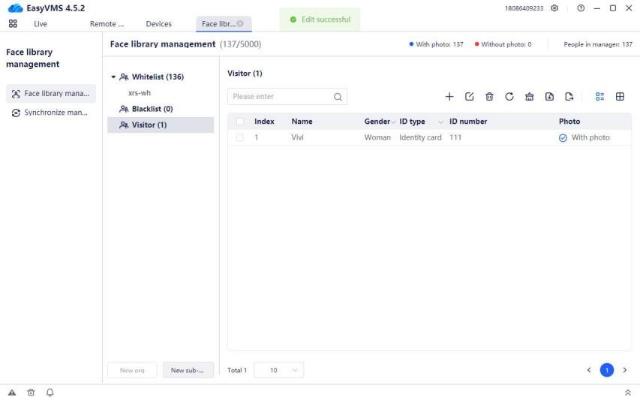
Task: Switch to list view layout
Action: point(600,97)
